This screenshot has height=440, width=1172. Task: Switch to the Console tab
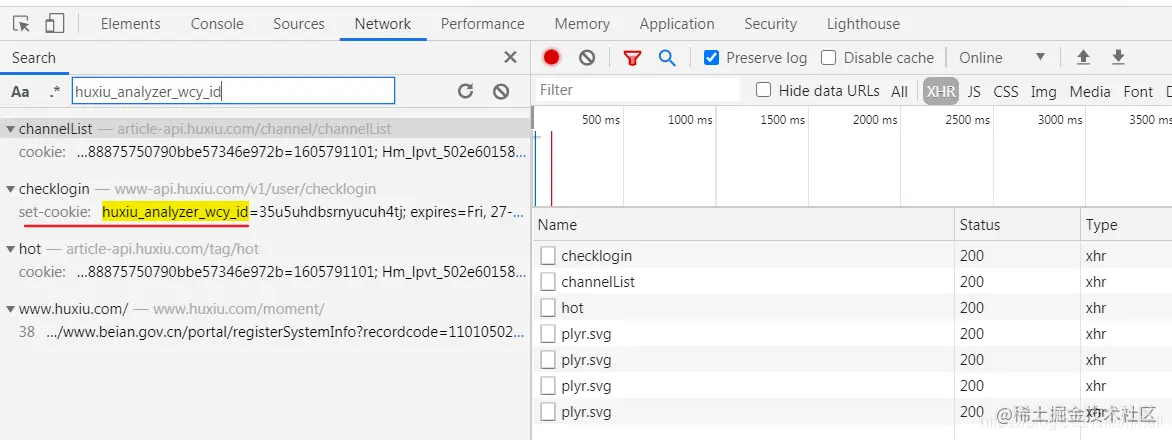click(217, 24)
